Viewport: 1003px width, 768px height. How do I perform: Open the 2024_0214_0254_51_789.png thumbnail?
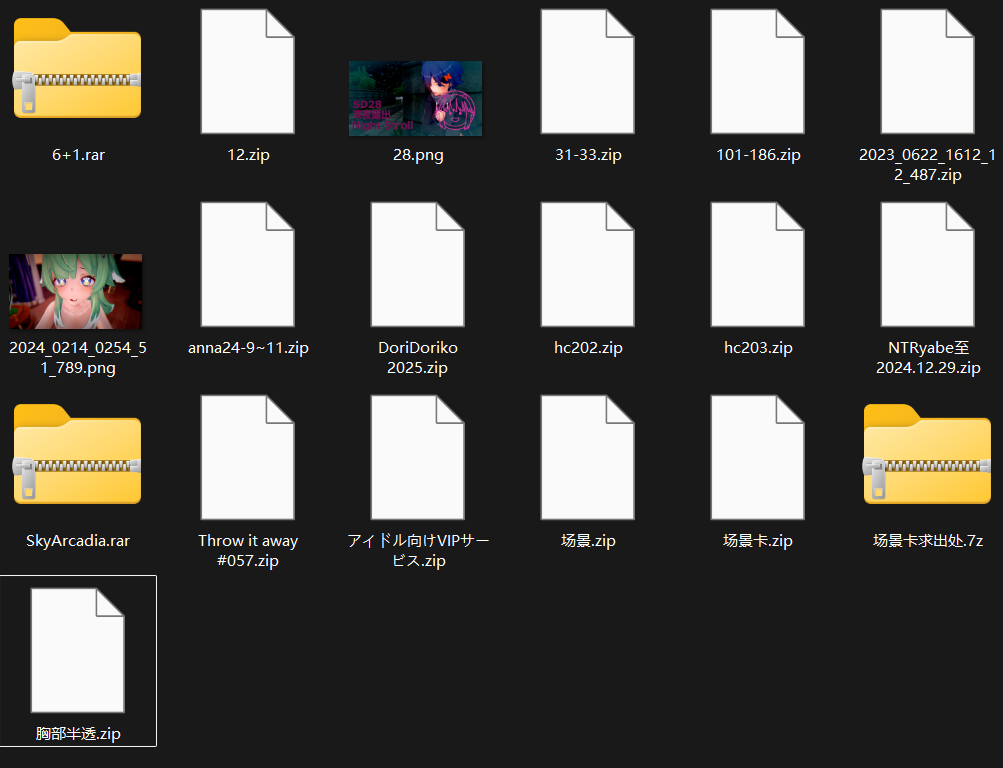pos(76,291)
